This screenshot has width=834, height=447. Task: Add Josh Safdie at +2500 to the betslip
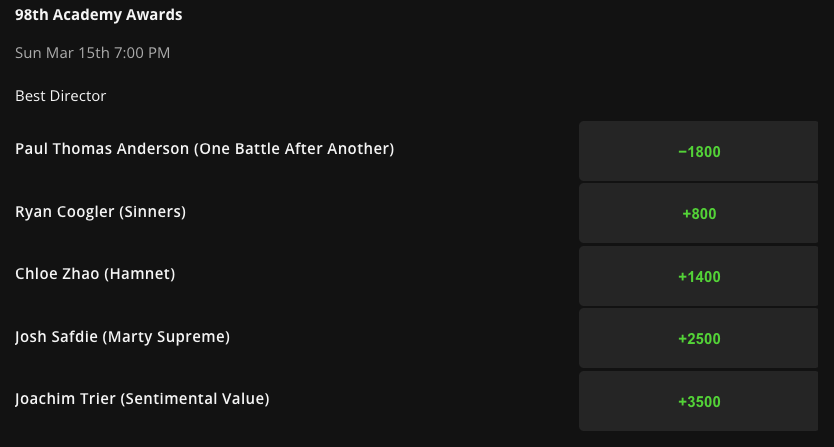698,338
